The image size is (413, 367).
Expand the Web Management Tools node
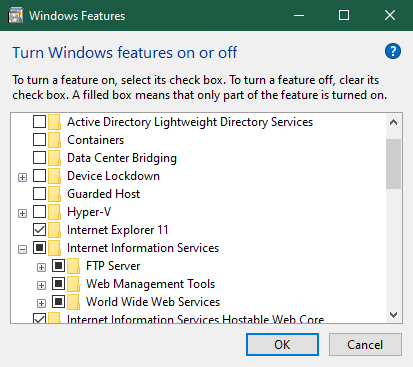click(x=41, y=285)
